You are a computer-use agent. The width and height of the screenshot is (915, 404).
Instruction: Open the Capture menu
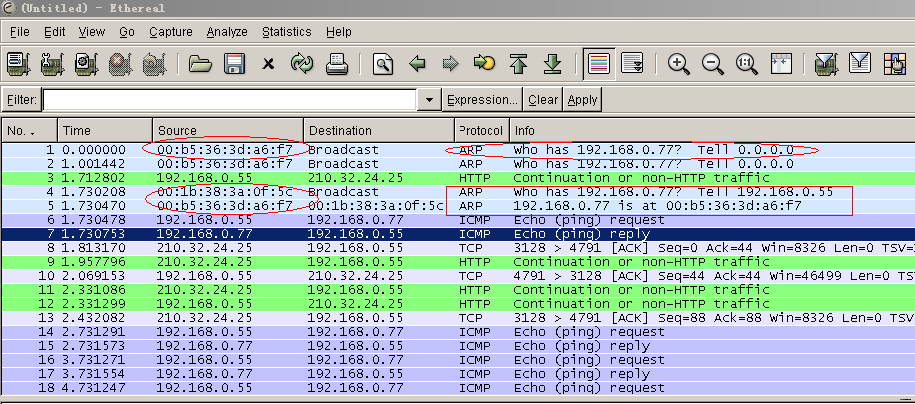pos(170,32)
